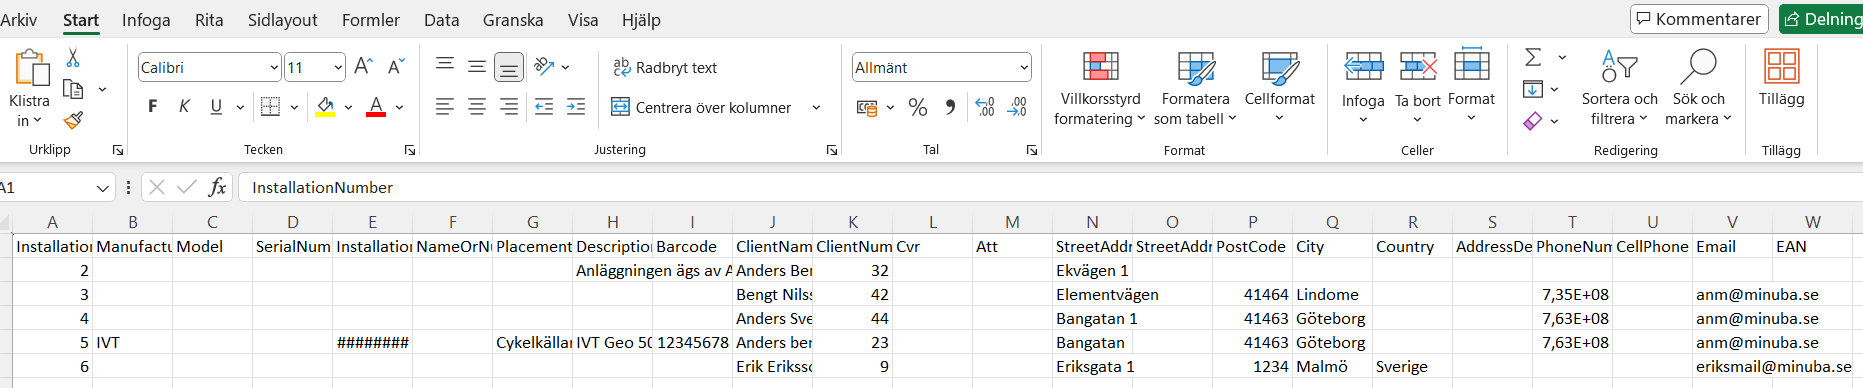Switch to the Infoga ribbon tab
The width and height of the screenshot is (1863, 388).
pyautogui.click(x=146, y=20)
